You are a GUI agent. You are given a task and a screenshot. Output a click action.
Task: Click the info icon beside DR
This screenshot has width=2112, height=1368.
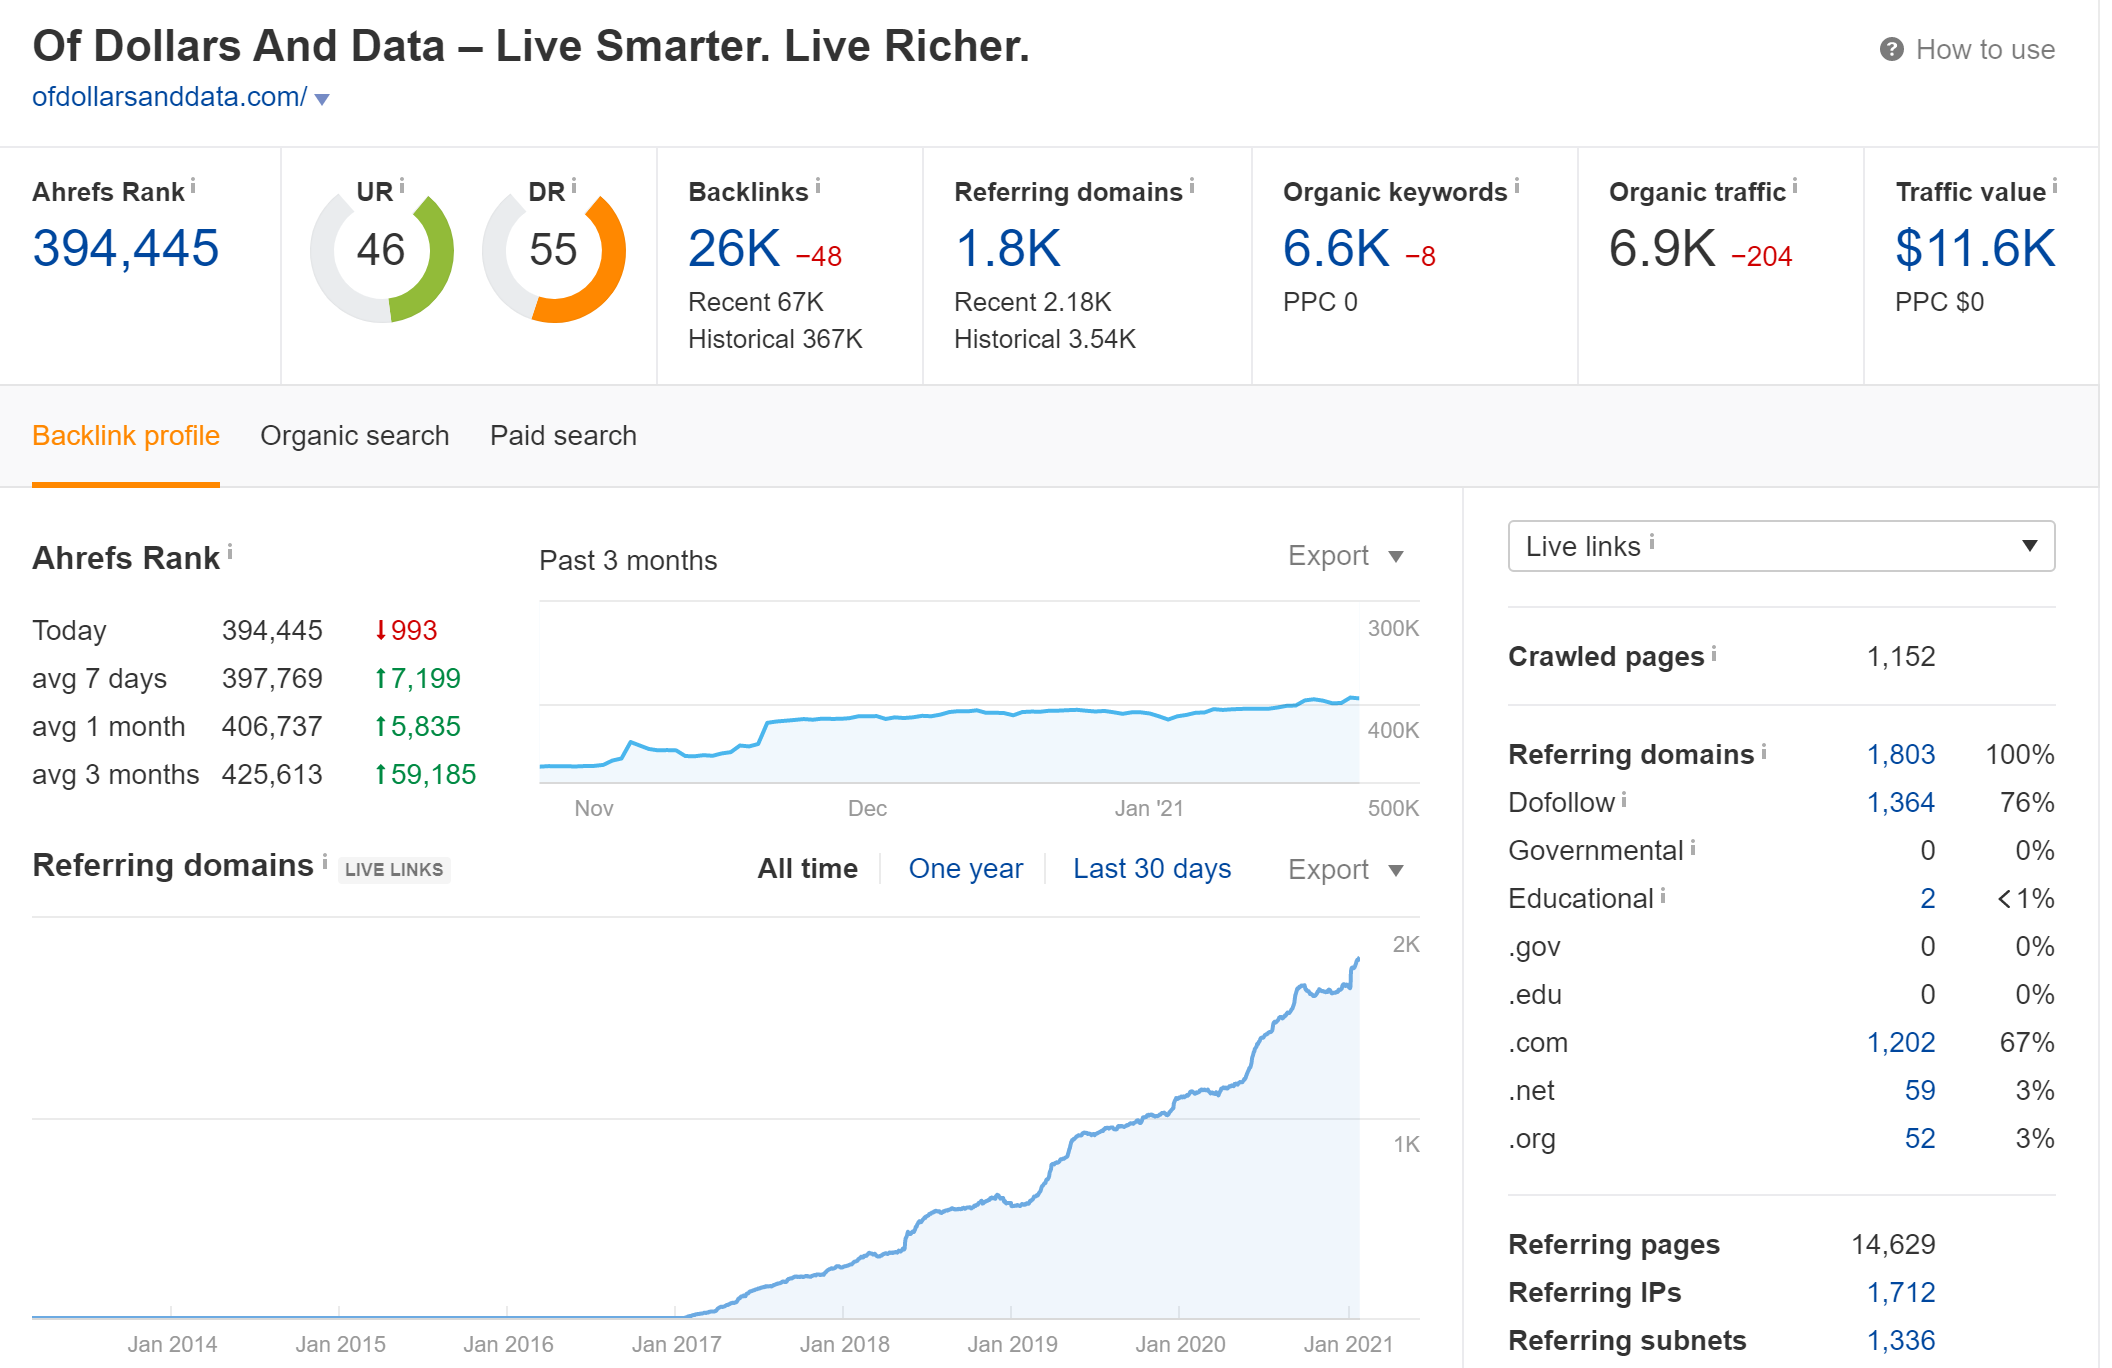click(574, 185)
